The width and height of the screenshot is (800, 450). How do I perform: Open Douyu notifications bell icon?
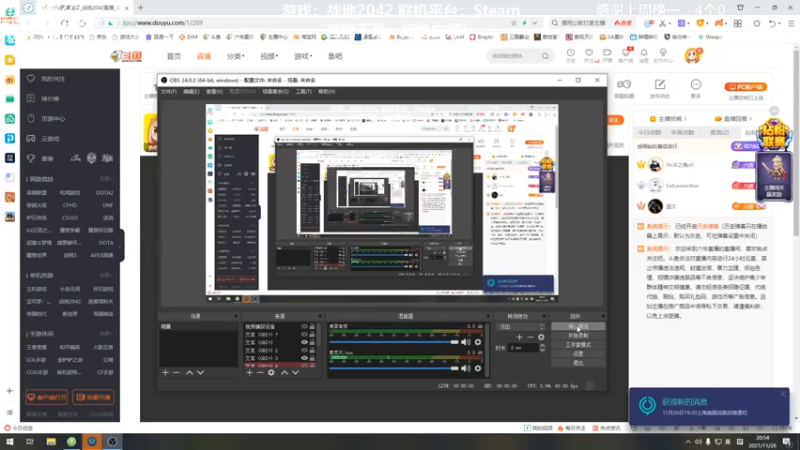pos(644,55)
